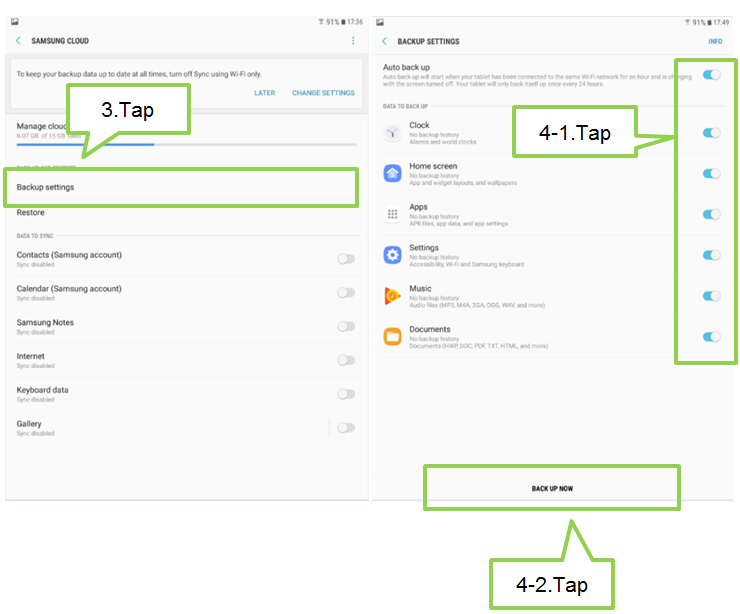The width and height of the screenshot is (740, 614).
Task: Enable Contacts (Samsung account) sync
Action: coord(346,259)
